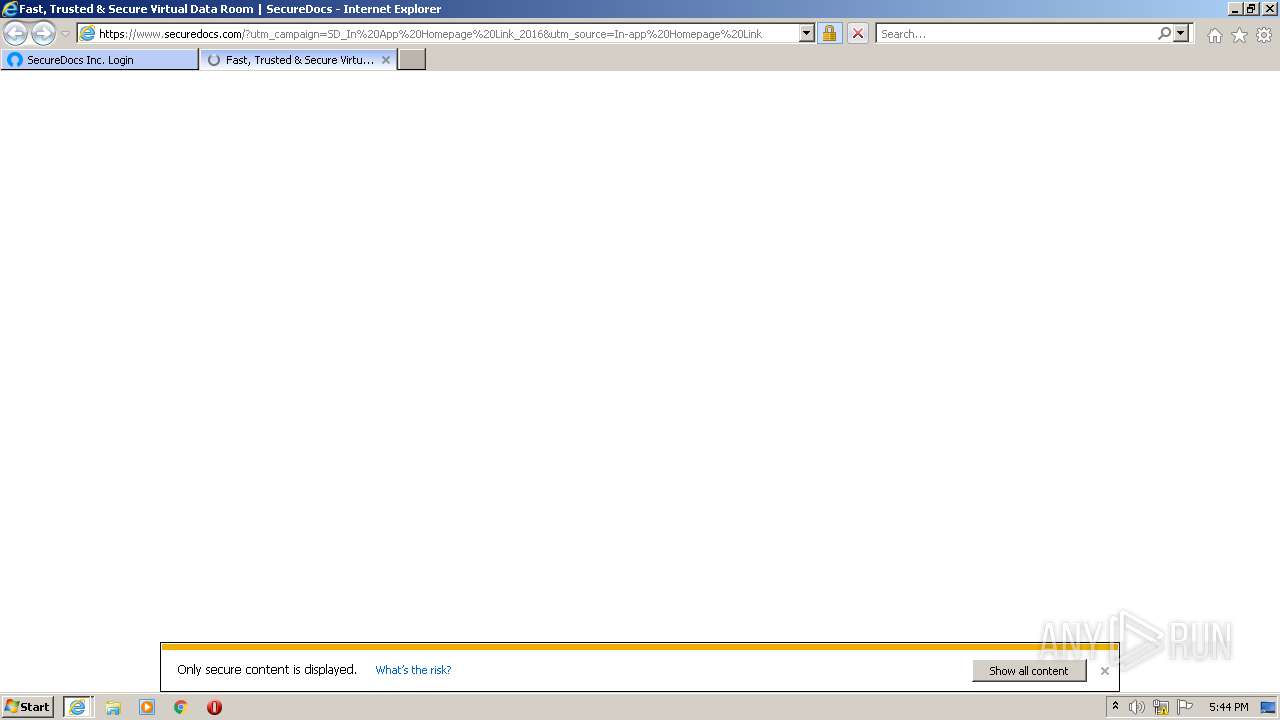
Task: Dismiss the secure content notification bar
Action: point(1104,671)
